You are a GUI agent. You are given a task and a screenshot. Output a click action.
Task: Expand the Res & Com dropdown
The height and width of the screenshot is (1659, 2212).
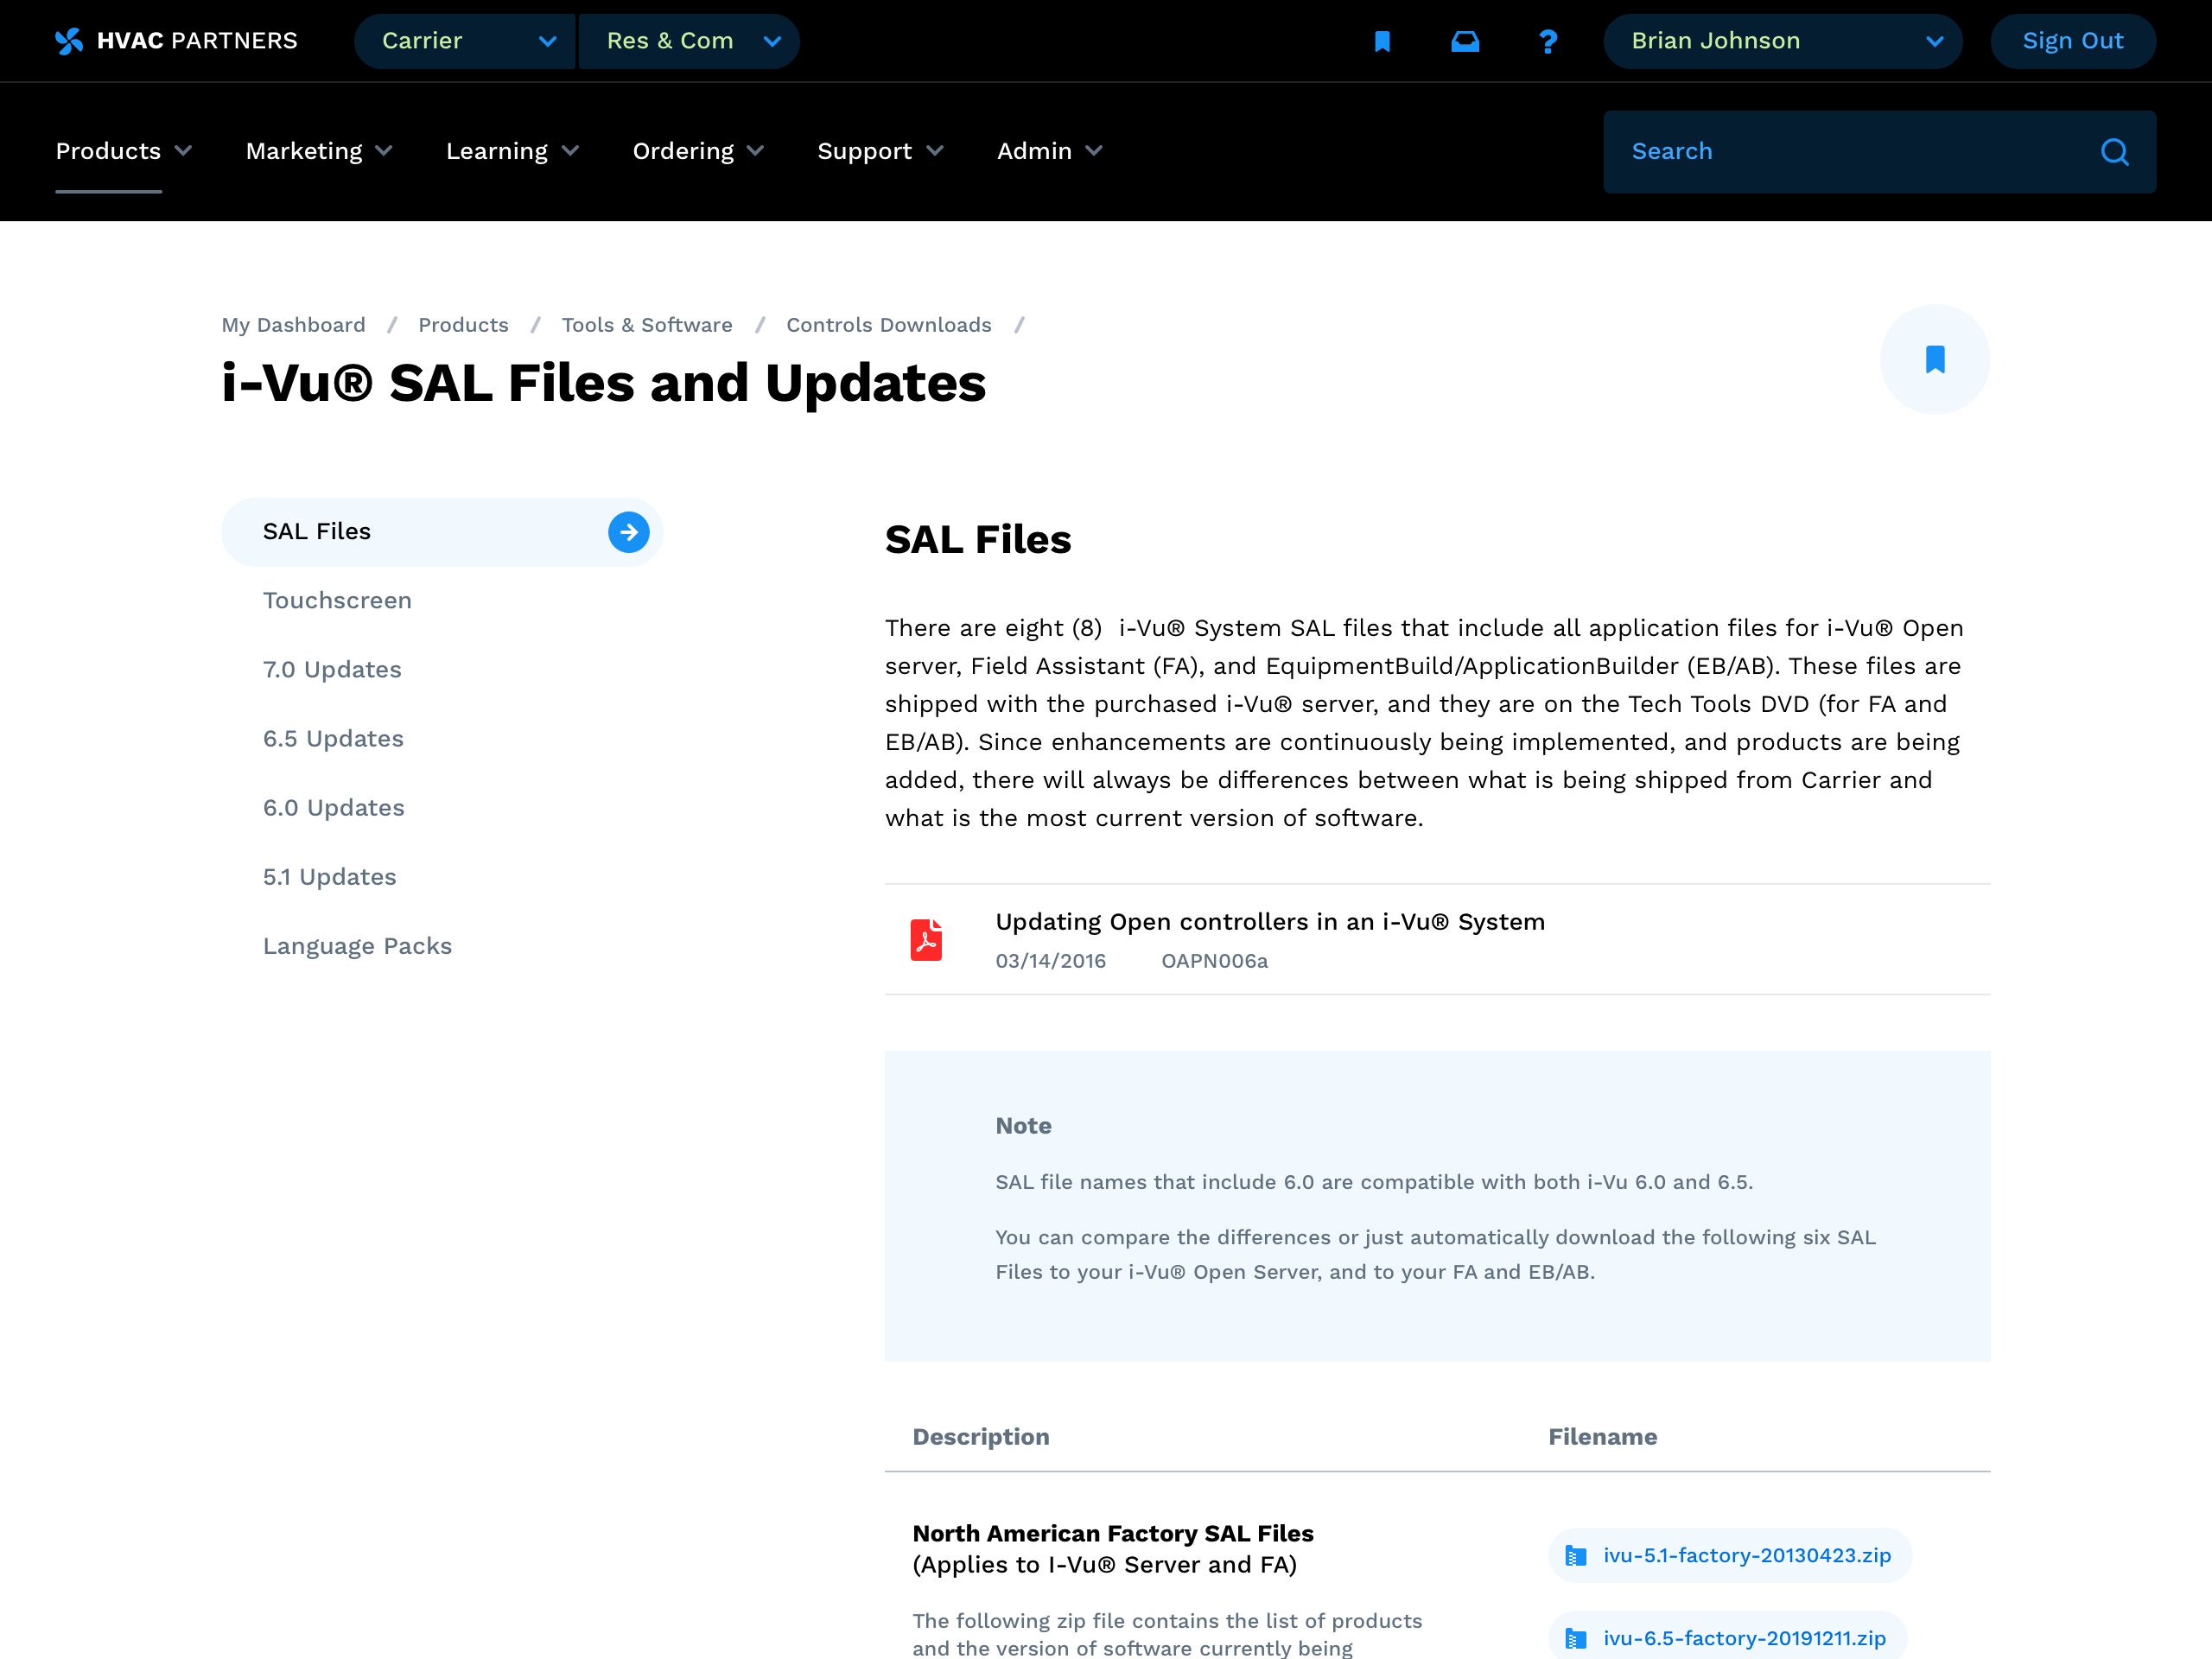pyautogui.click(x=690, y=41)
